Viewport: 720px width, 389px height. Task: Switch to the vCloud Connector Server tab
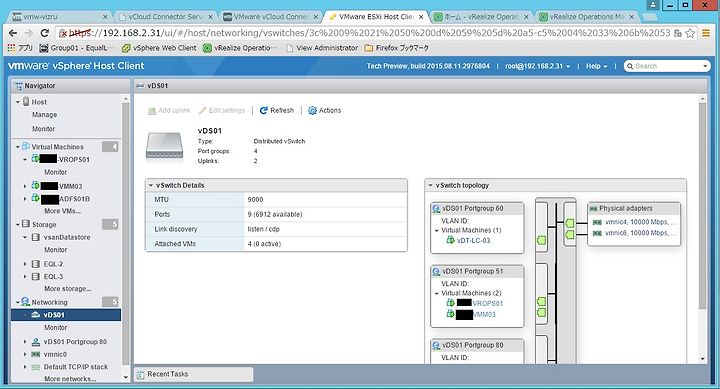pos(165,17)
